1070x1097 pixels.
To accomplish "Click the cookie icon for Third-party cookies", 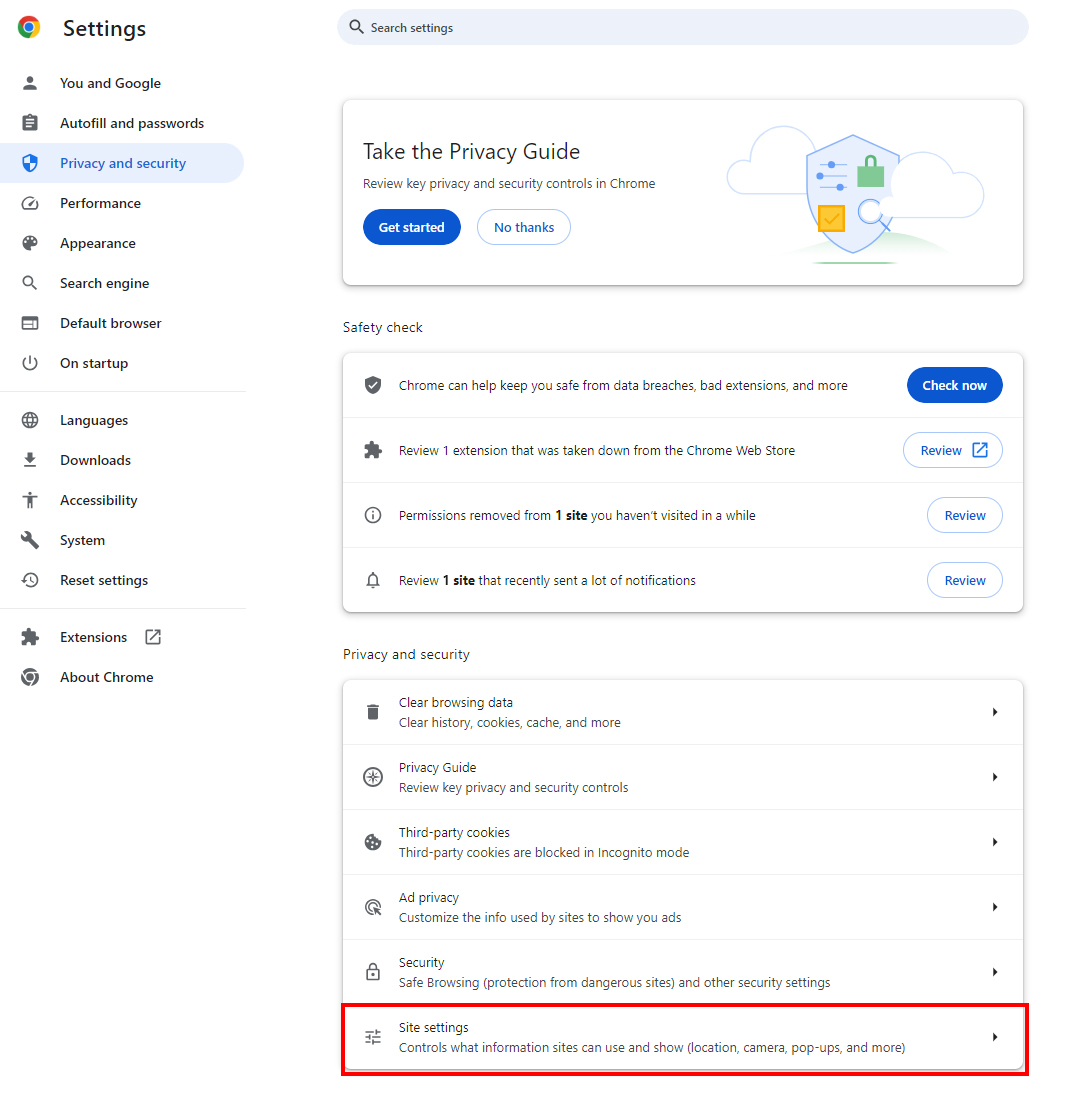I will [373, 842].
